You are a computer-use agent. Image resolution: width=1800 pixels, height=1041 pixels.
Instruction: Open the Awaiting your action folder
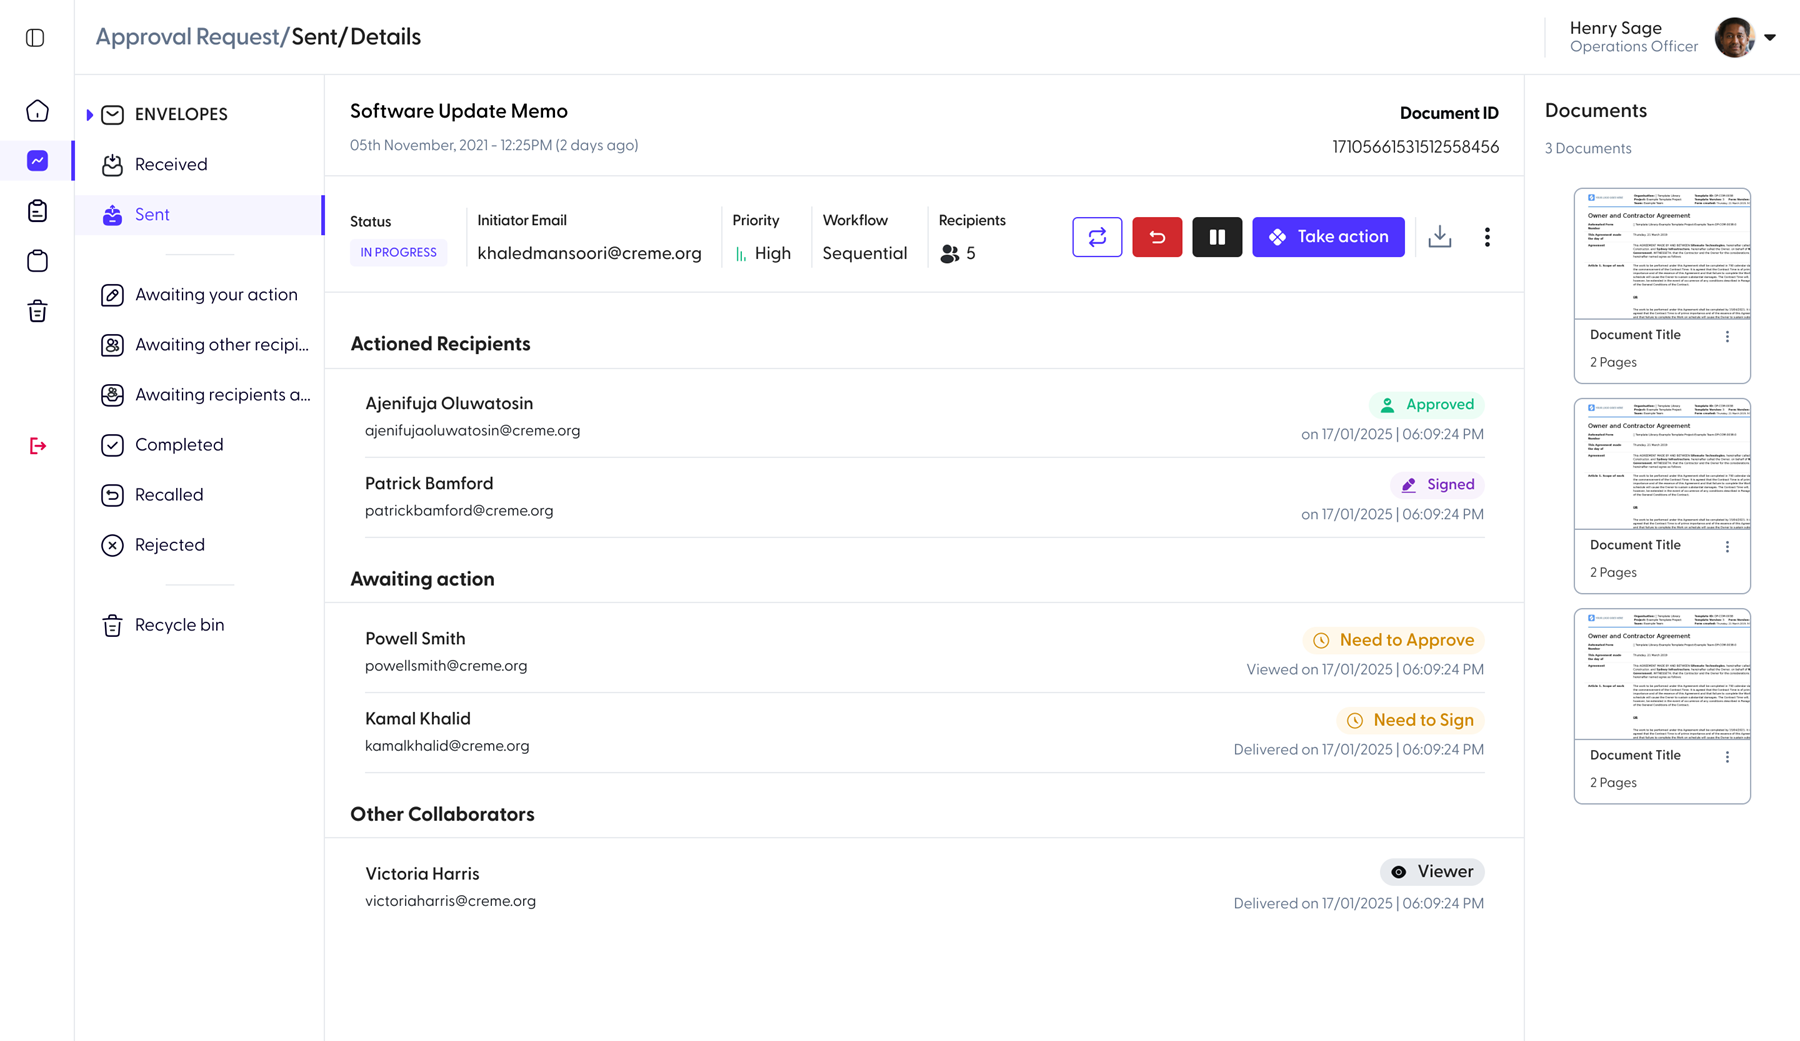215,294
